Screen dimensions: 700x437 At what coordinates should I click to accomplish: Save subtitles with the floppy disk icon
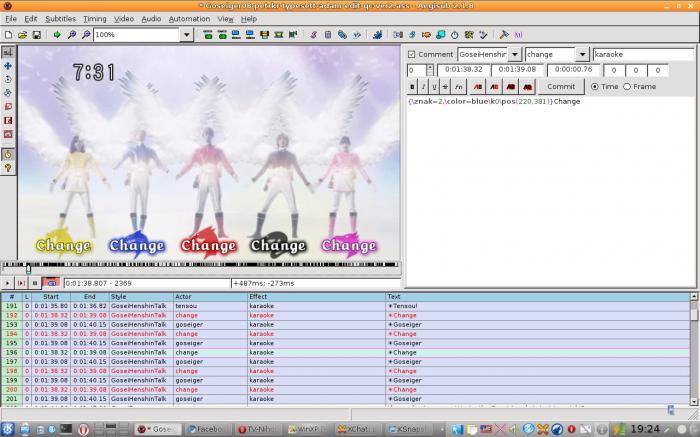pos(37,34)
